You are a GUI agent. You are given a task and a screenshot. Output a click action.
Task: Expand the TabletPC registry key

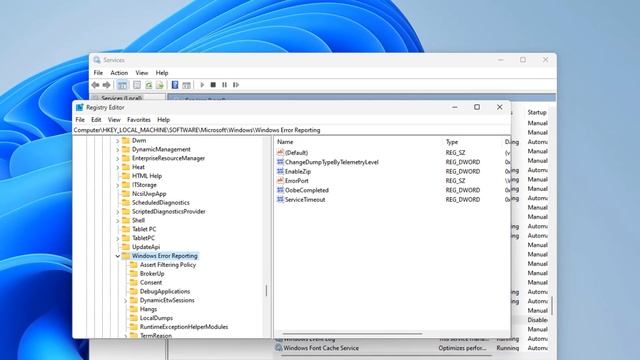118,238
